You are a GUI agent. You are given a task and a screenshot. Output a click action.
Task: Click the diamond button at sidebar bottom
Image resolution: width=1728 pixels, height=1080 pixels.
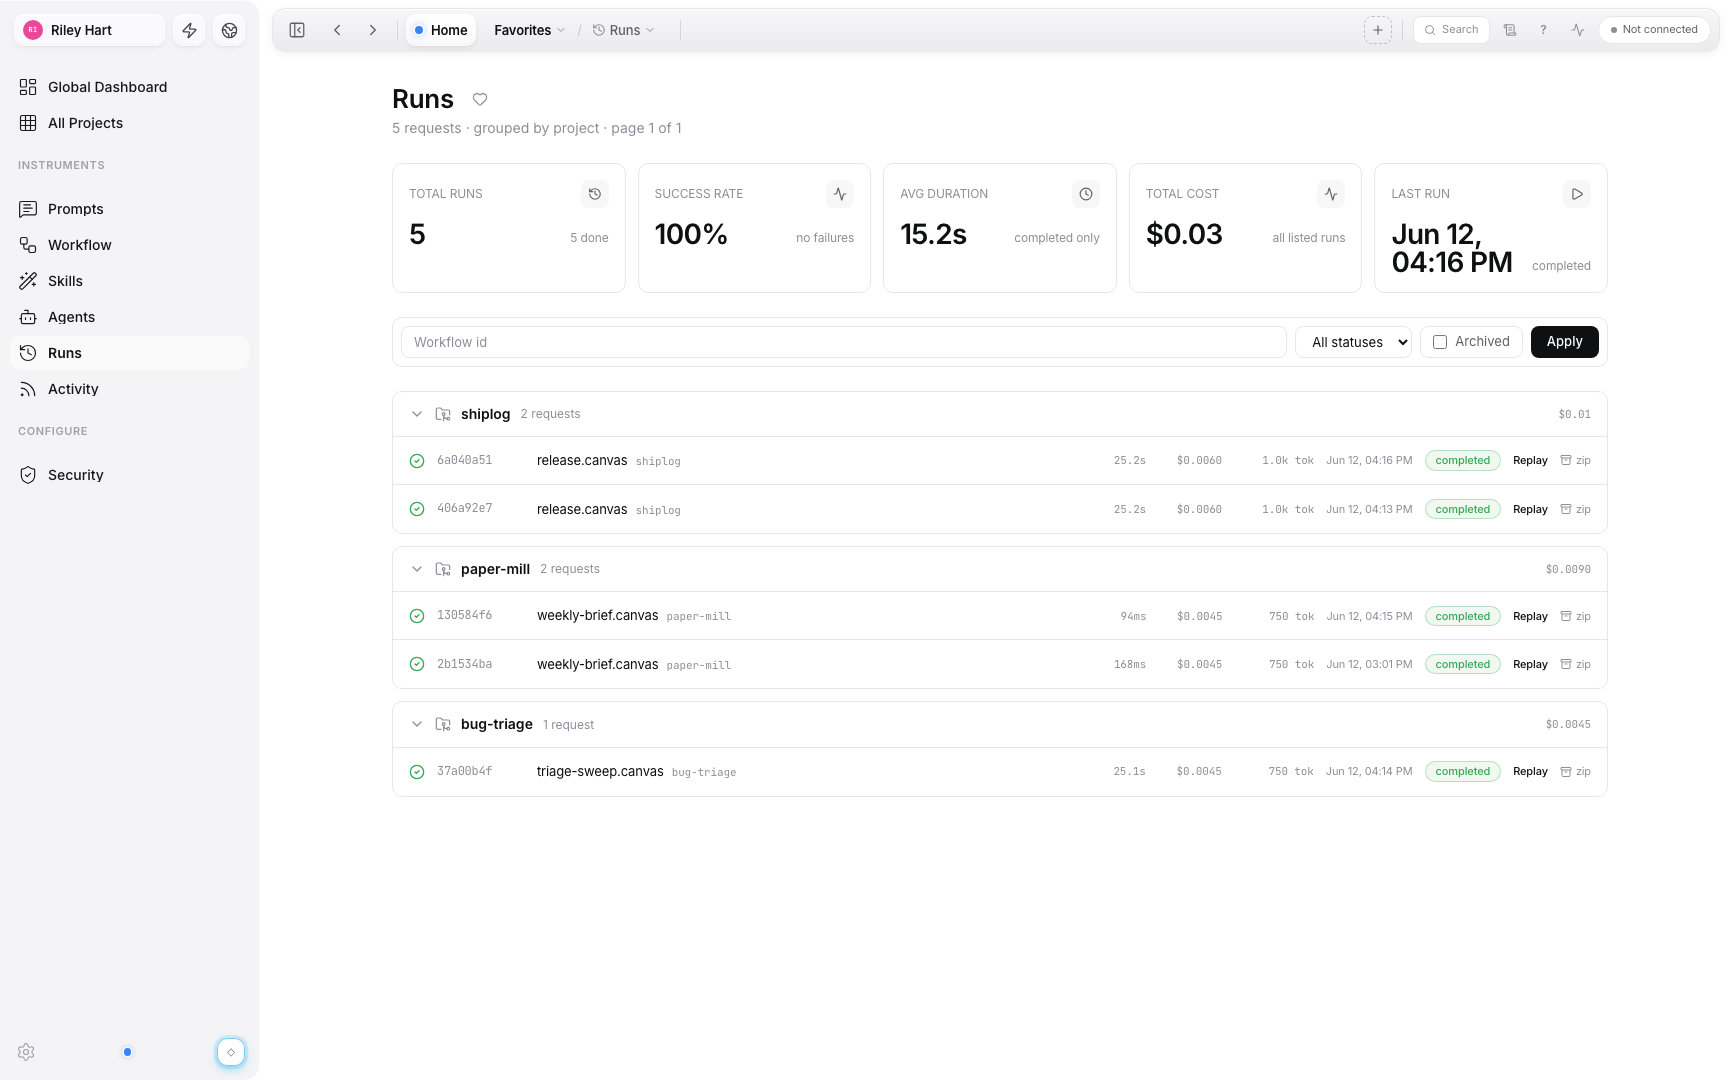[231, 1052]
